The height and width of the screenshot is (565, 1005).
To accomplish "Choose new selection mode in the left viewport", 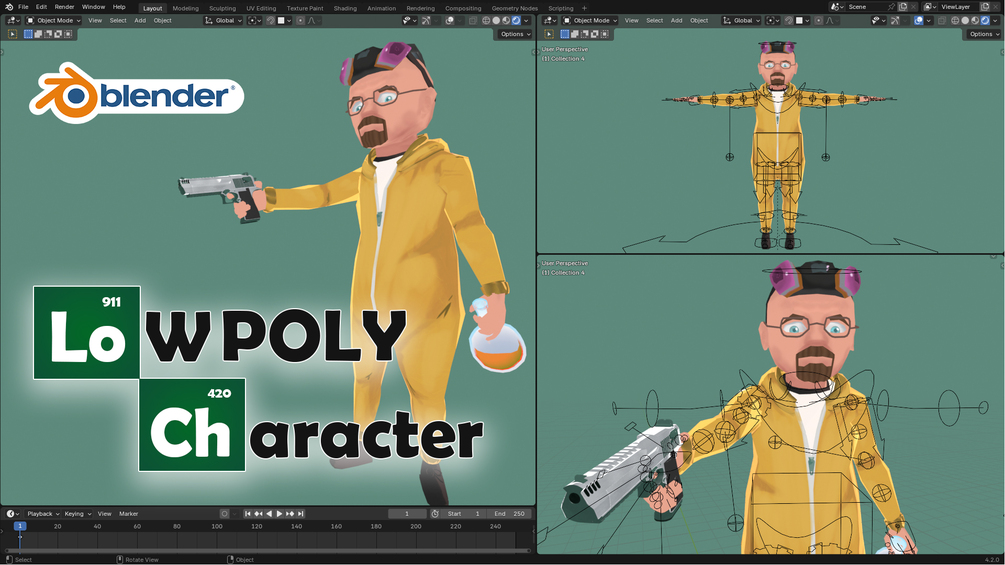I will click(28, 34).
